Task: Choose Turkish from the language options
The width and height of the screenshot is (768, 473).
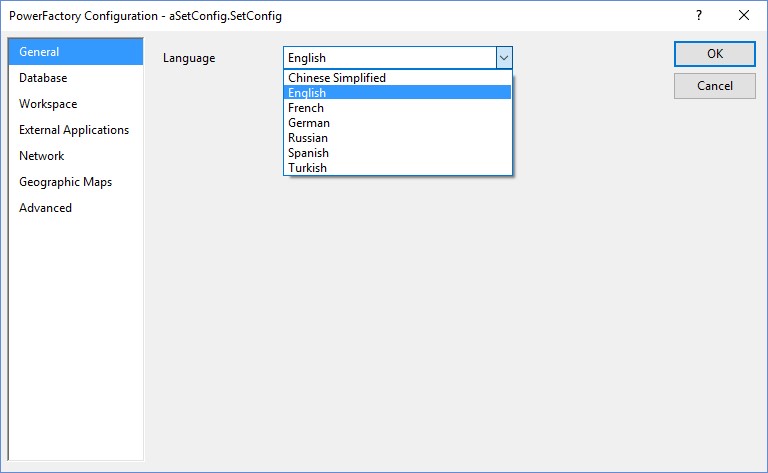Action: point(307,168)
